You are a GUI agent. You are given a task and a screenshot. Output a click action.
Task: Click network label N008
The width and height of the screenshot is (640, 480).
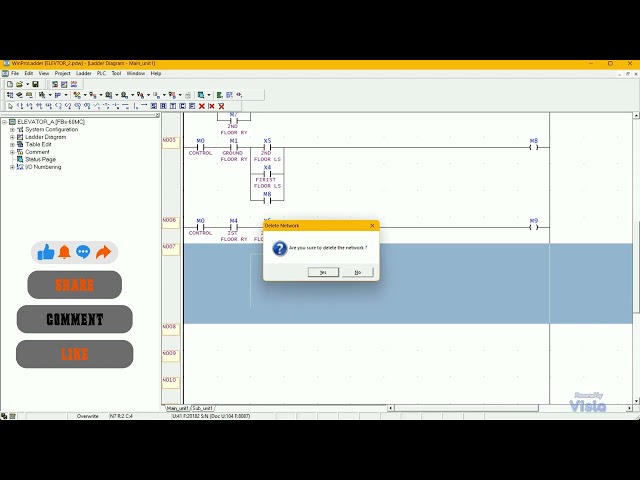pos(171,329)
